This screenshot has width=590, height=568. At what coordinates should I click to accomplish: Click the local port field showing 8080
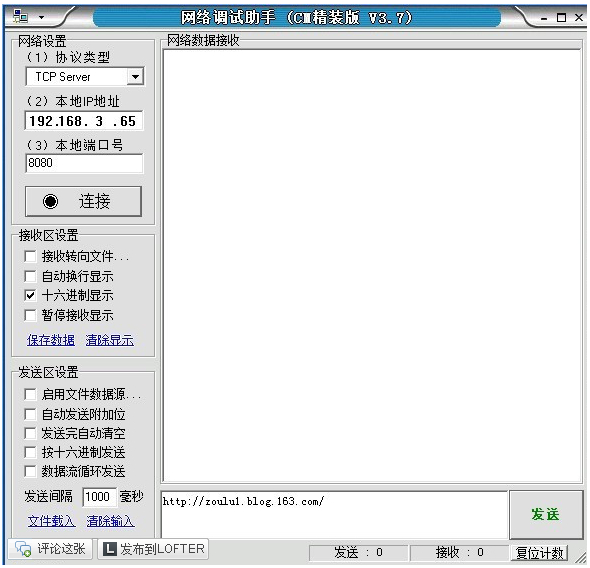click(x=84, y=163)
